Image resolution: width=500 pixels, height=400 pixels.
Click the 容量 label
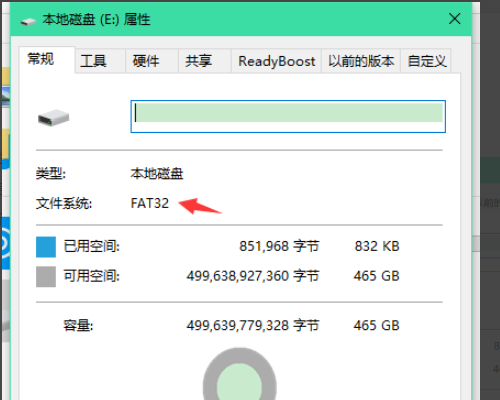point(78,325)
